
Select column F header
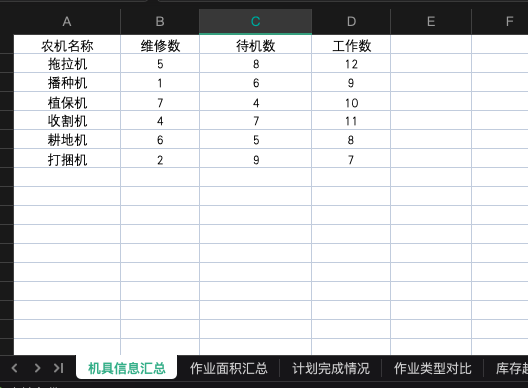pyautogui.click(x=500, y=22)
